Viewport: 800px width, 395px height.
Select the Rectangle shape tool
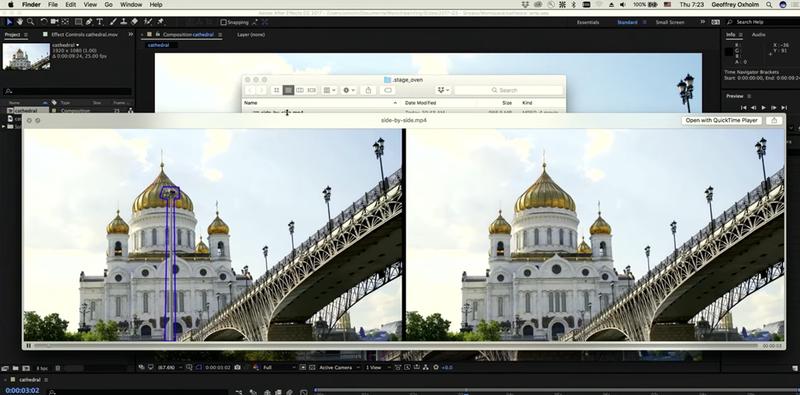(x=79, y=22)
